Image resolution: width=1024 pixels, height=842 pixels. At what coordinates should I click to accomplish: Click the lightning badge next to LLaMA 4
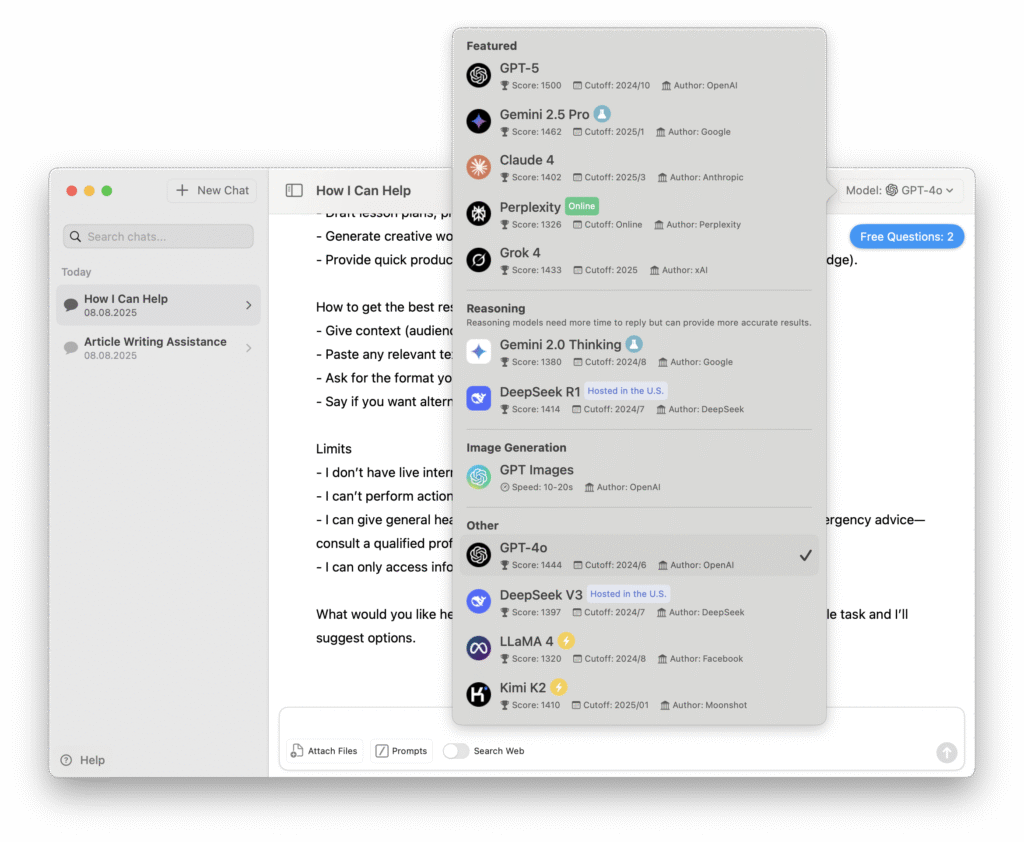point(566,641)
